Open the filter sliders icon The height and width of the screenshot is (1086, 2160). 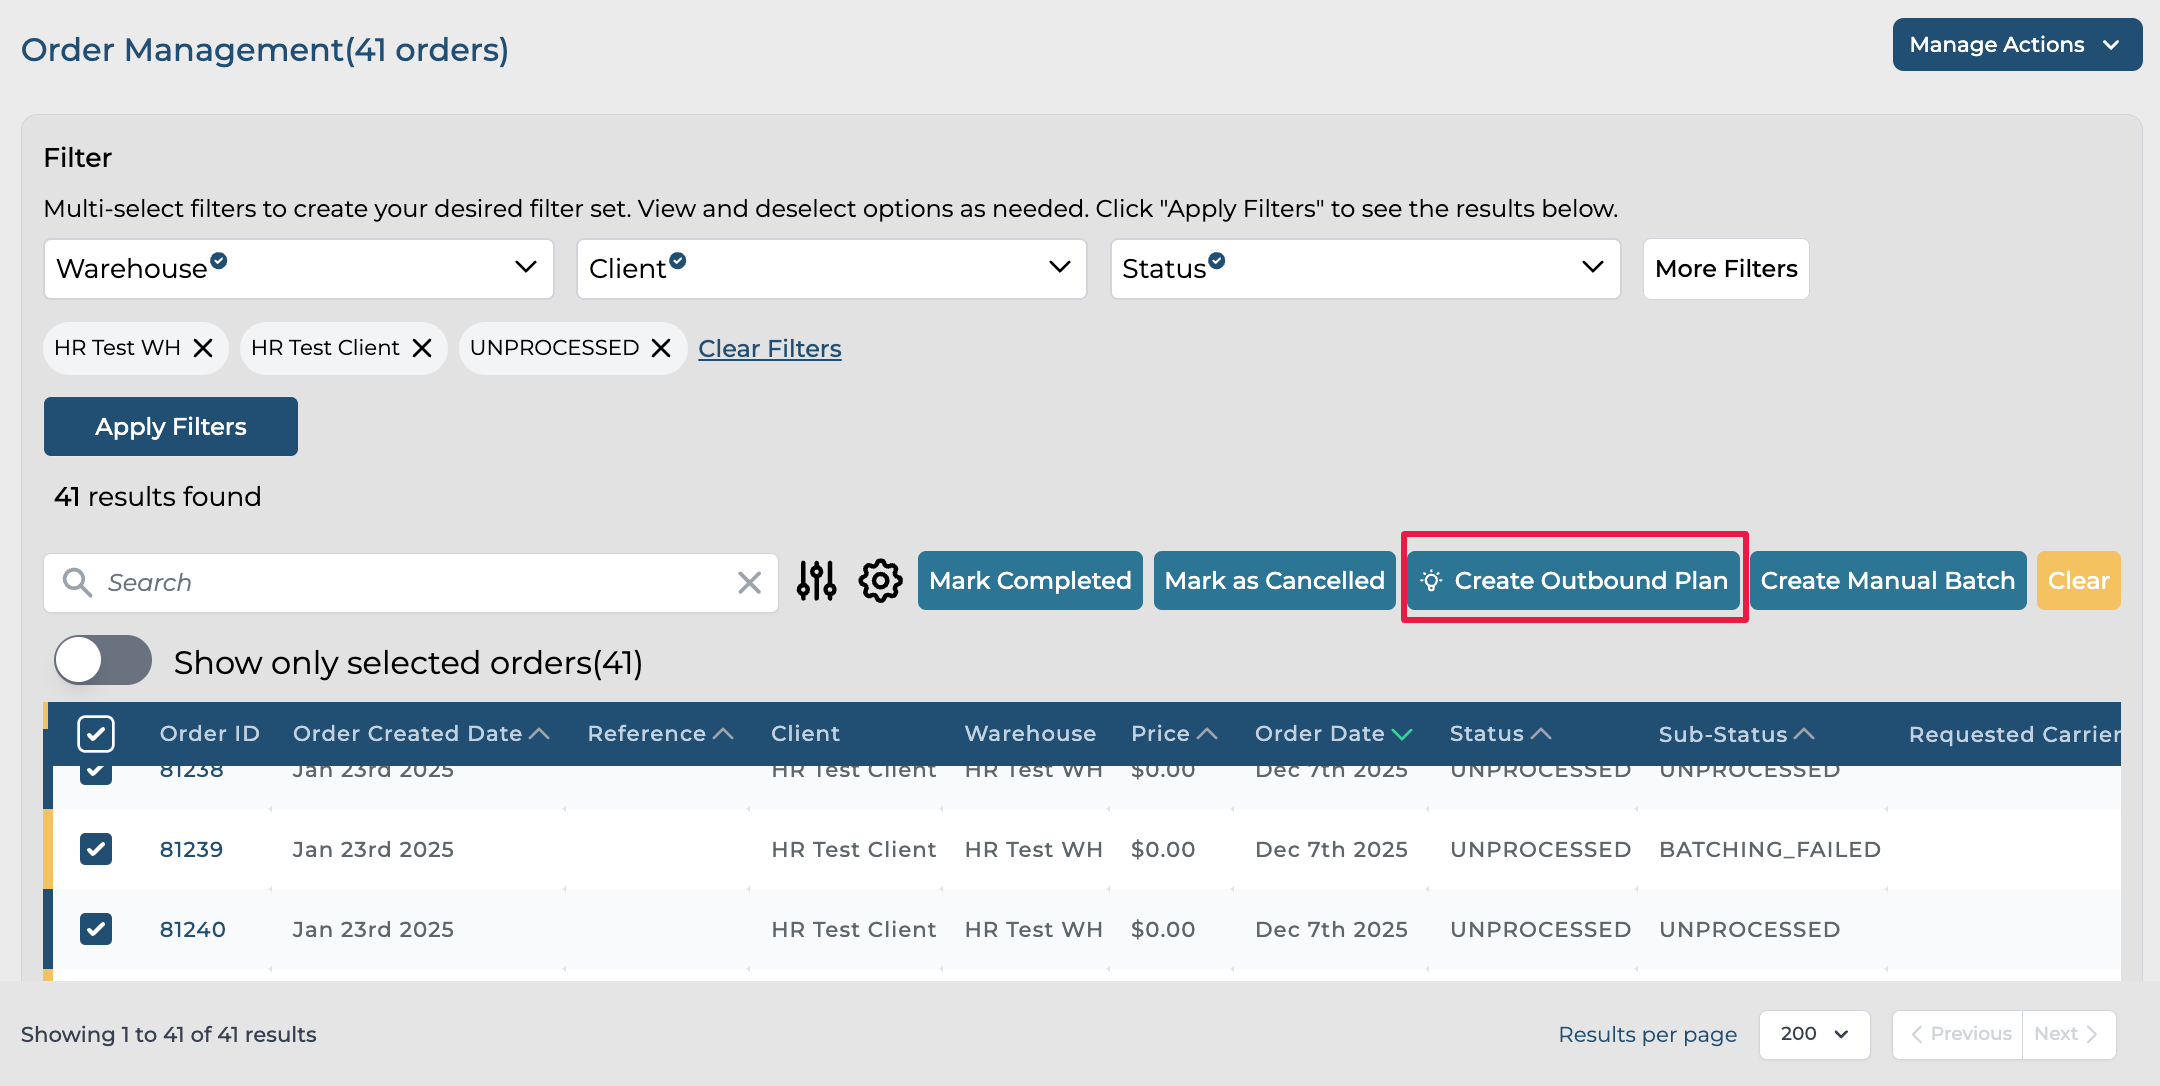(x=816, y=581)
